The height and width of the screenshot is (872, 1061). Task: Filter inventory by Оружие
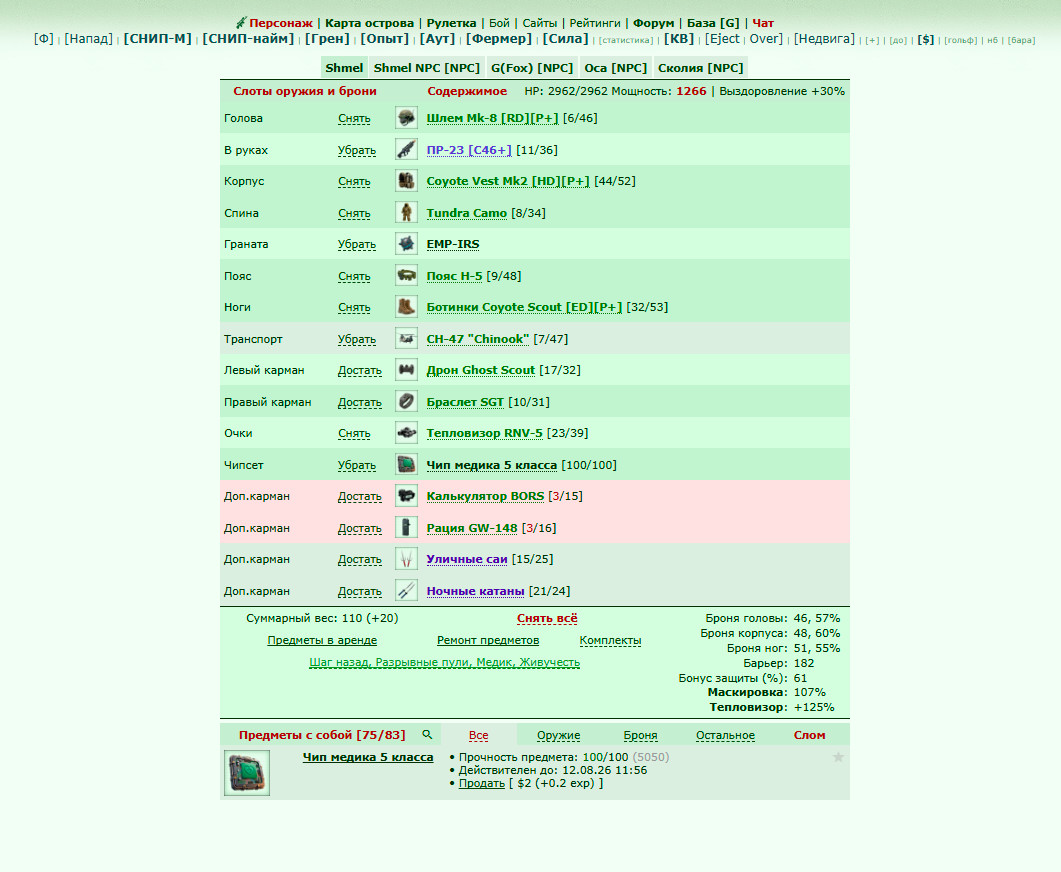[x=558, y=735]
